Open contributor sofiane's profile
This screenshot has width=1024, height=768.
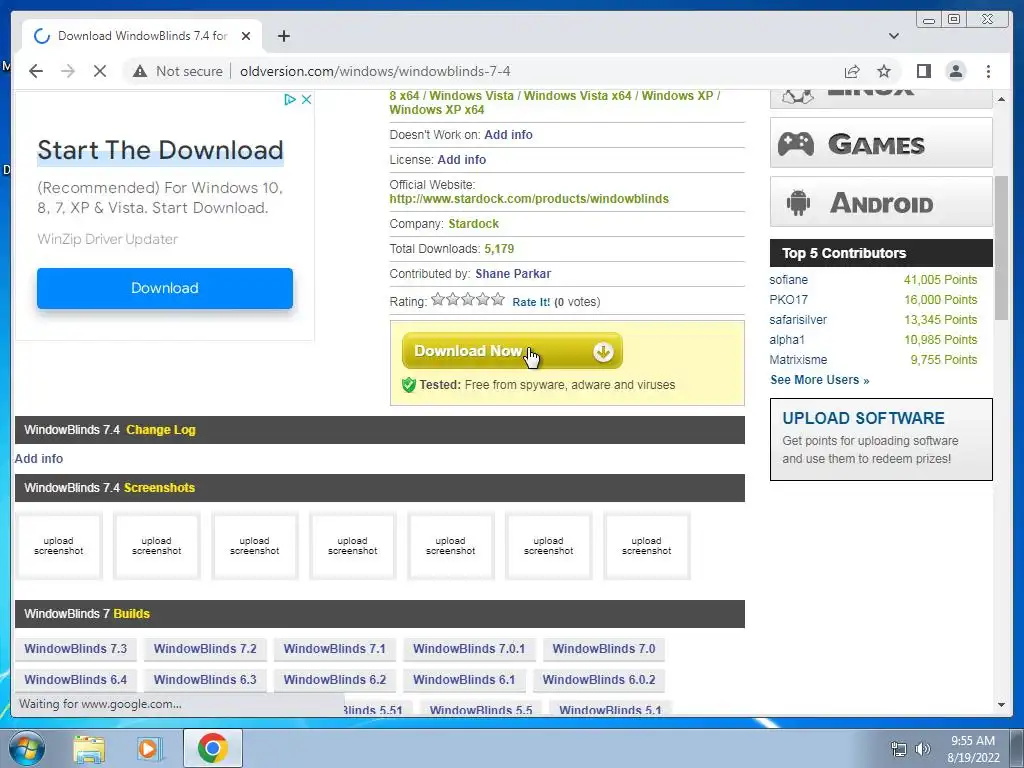(788, 280)
